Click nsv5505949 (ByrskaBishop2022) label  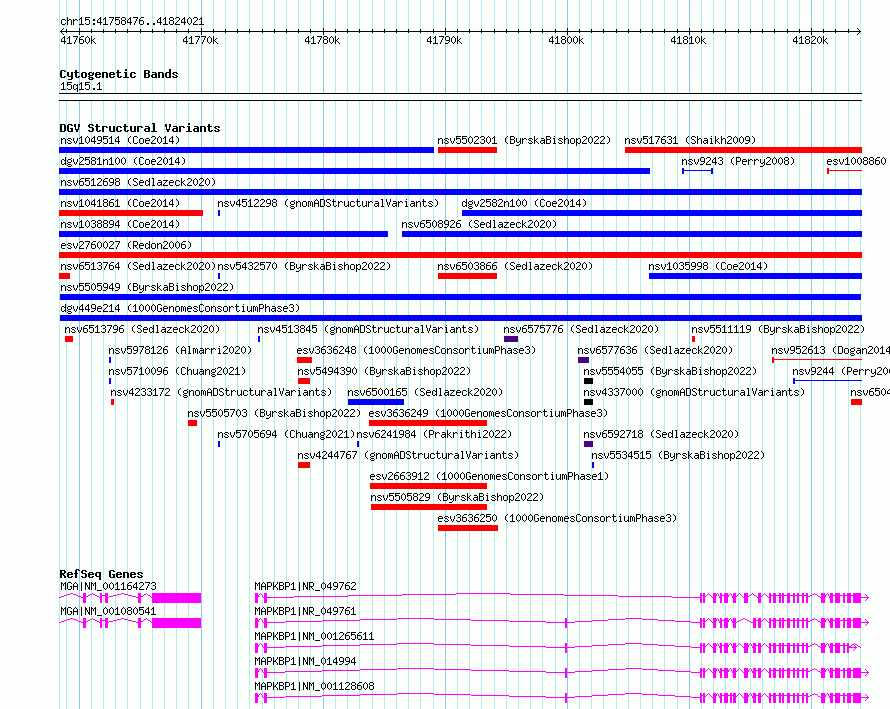point(147,287)
